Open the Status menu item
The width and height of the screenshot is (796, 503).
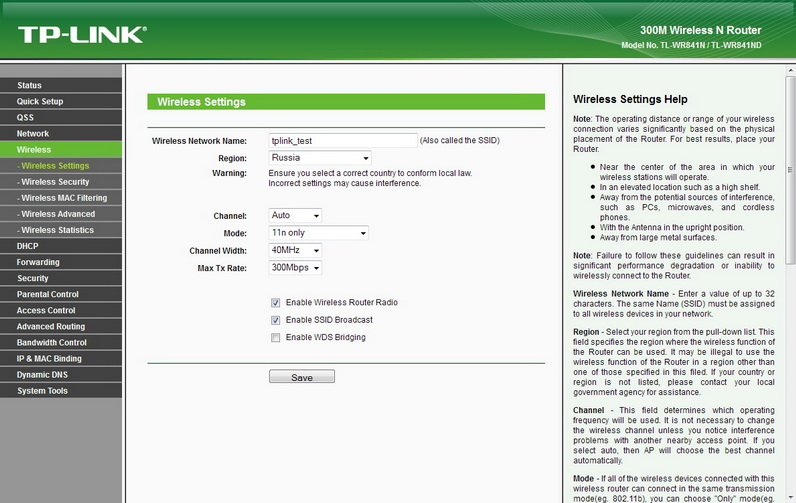click(x=30, y=86)
